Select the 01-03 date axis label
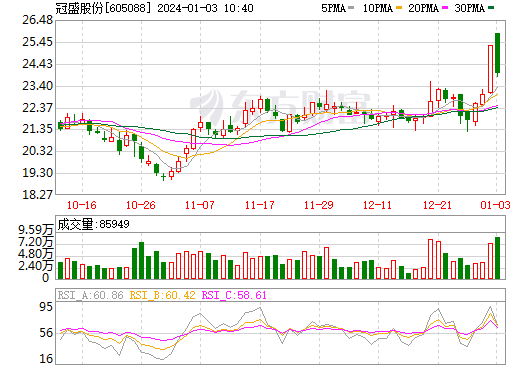Viewport: 520px width, 365px height. (x=495, y=205)
